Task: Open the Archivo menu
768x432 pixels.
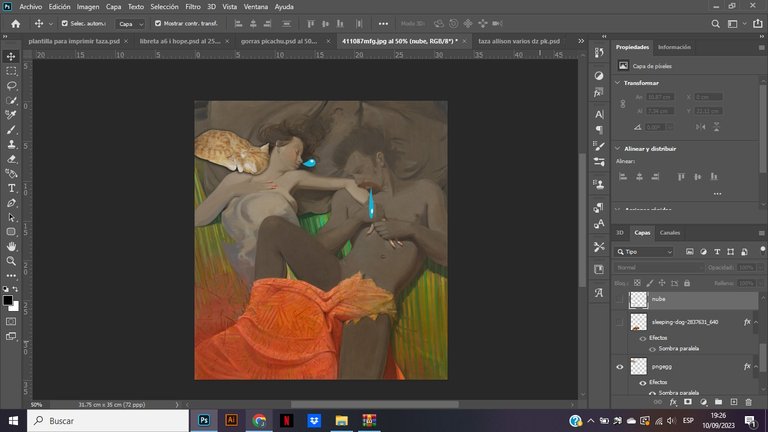Action: click(31, 7)
